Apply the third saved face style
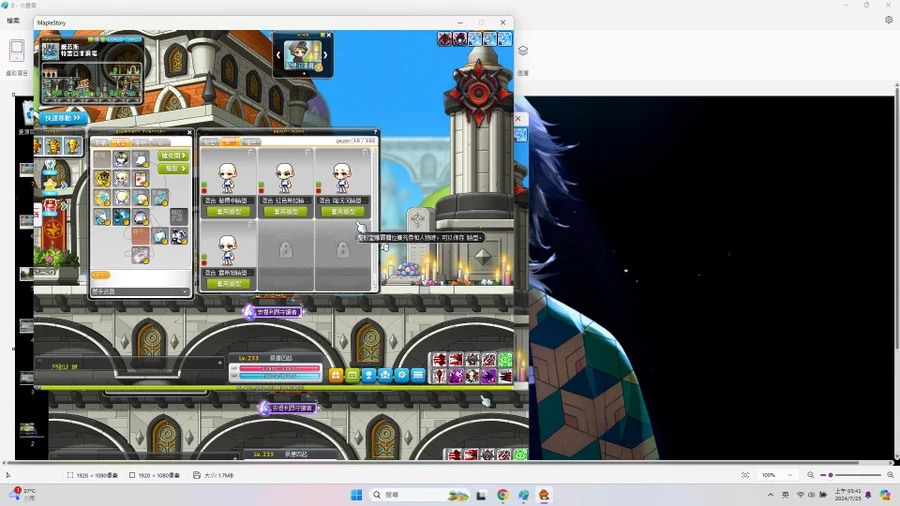This screenshot has width=900, height=506. click(x=343, y=212)
